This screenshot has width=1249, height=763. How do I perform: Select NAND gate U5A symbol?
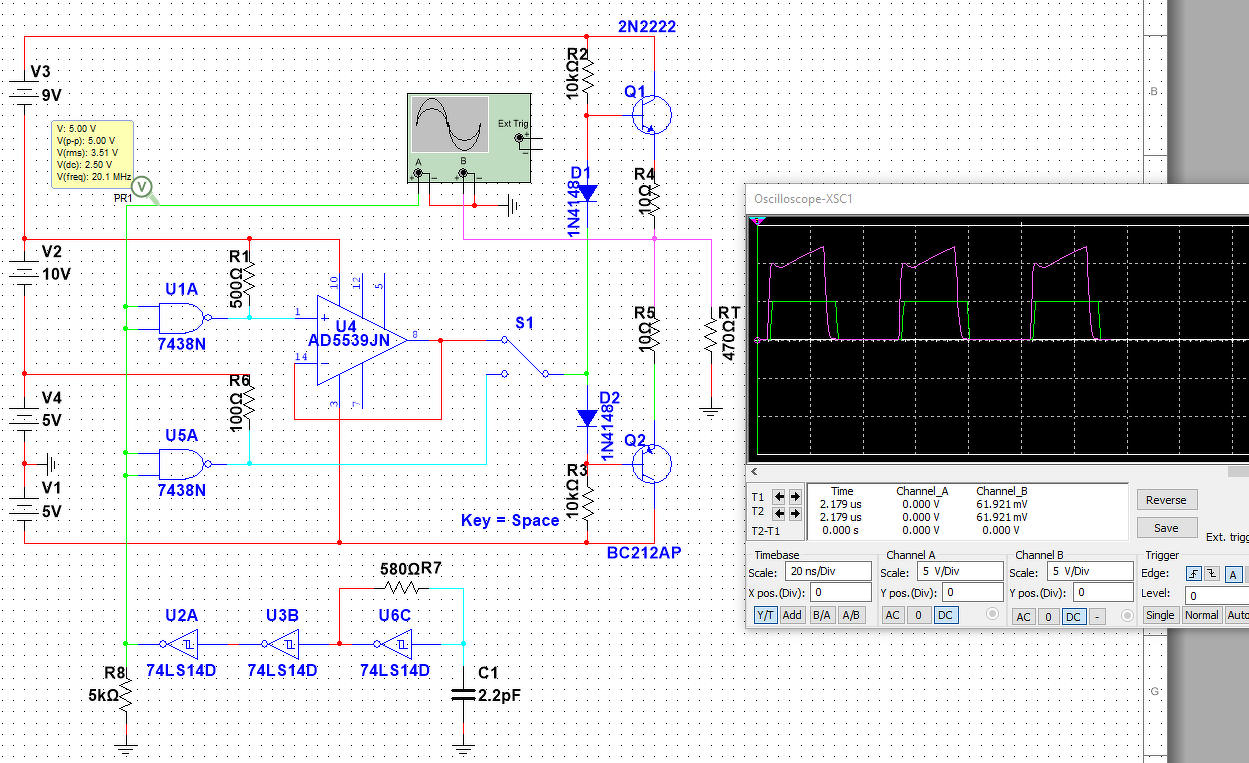185,463
